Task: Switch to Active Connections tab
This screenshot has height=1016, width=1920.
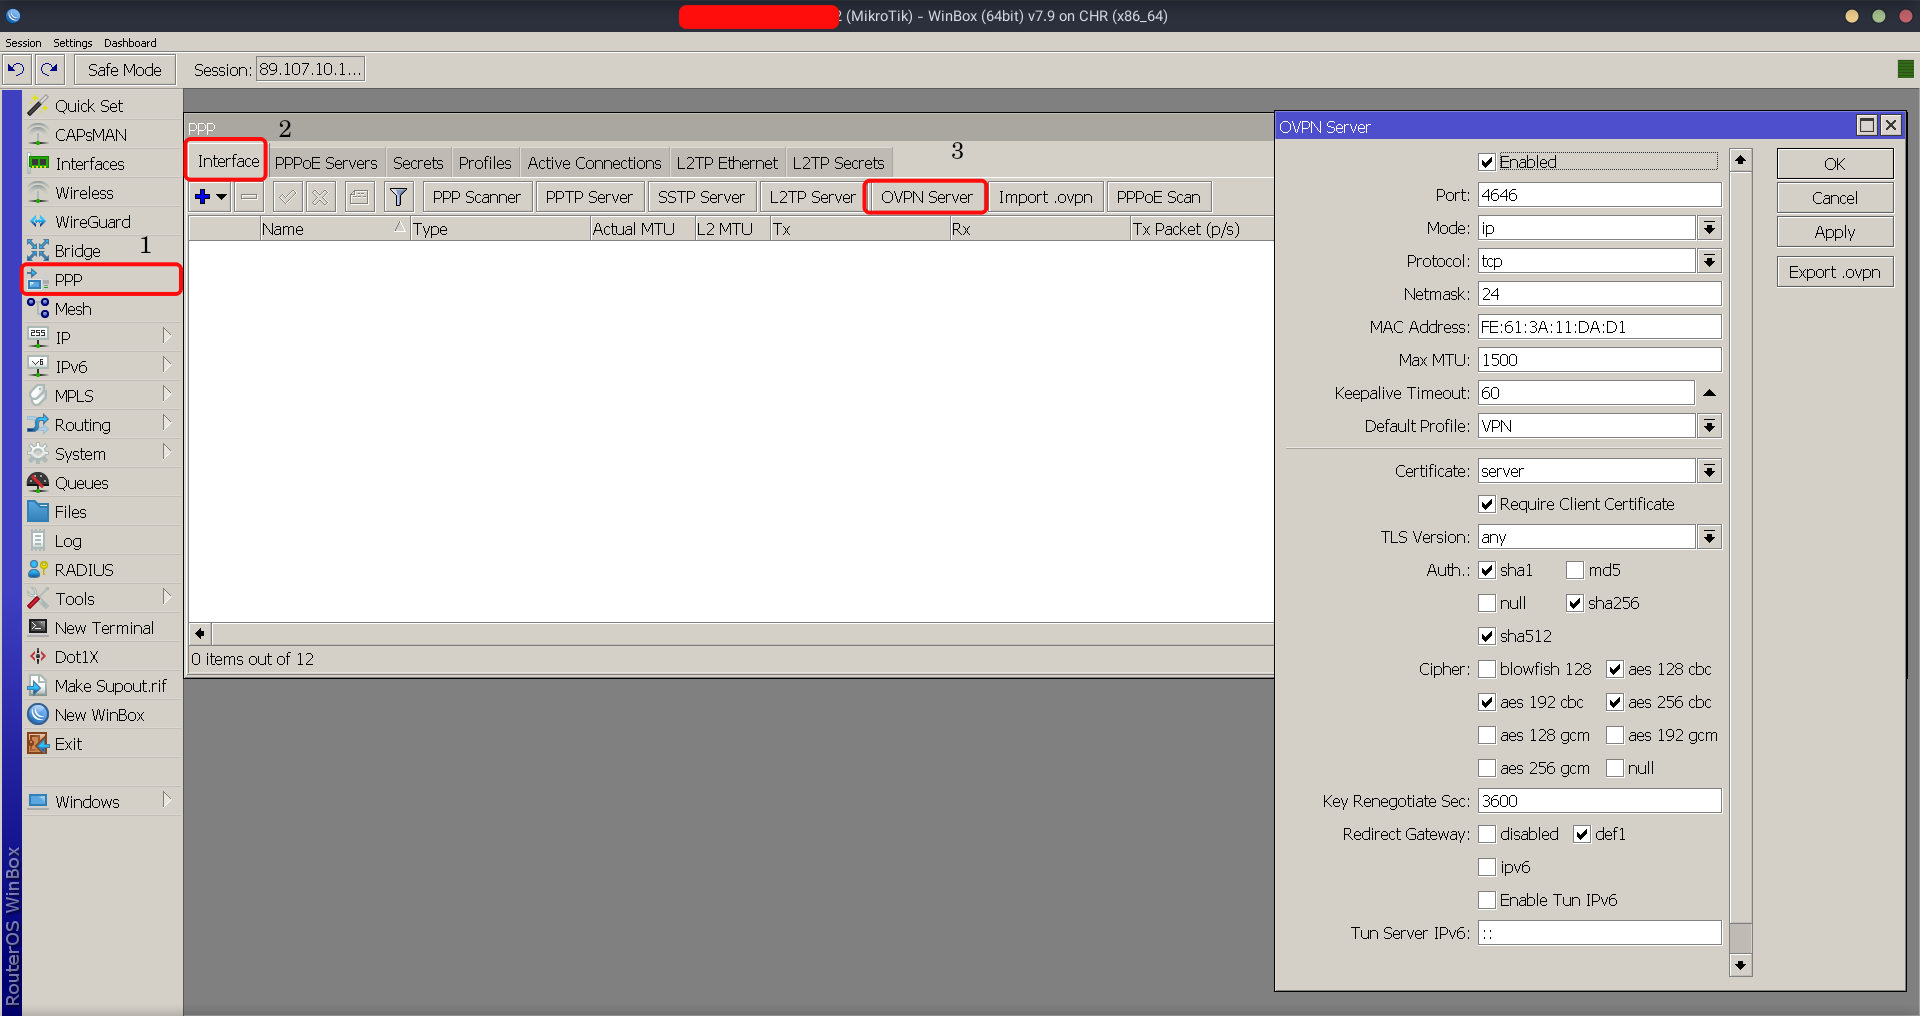Action: pos(594,163)
